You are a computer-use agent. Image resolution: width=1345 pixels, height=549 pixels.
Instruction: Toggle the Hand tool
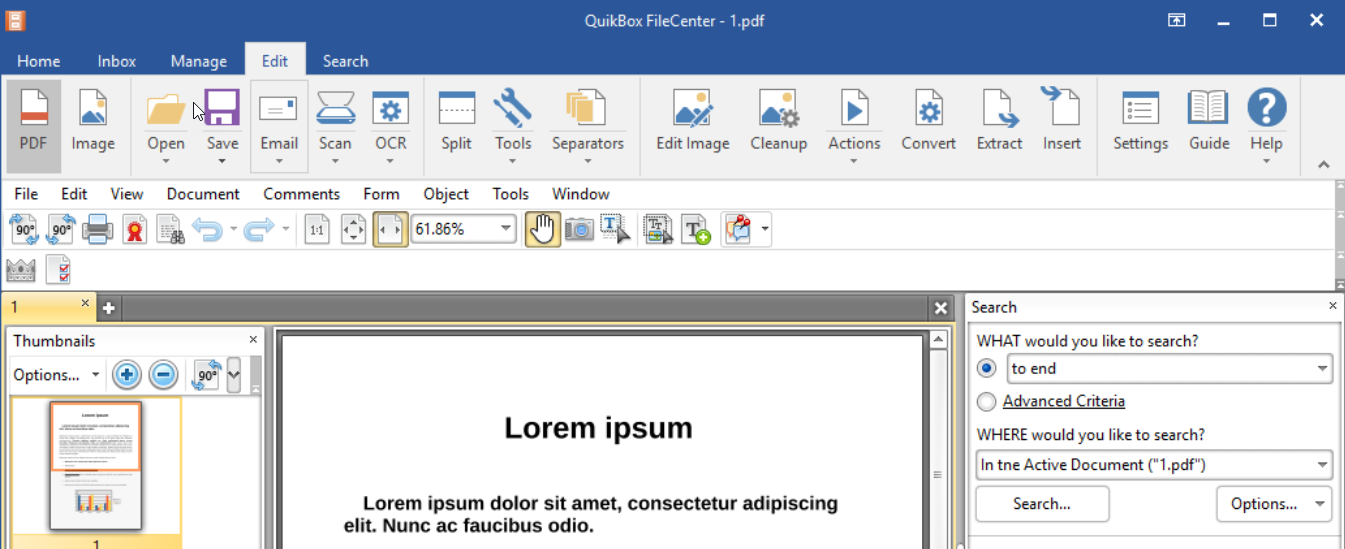point(542,230)
